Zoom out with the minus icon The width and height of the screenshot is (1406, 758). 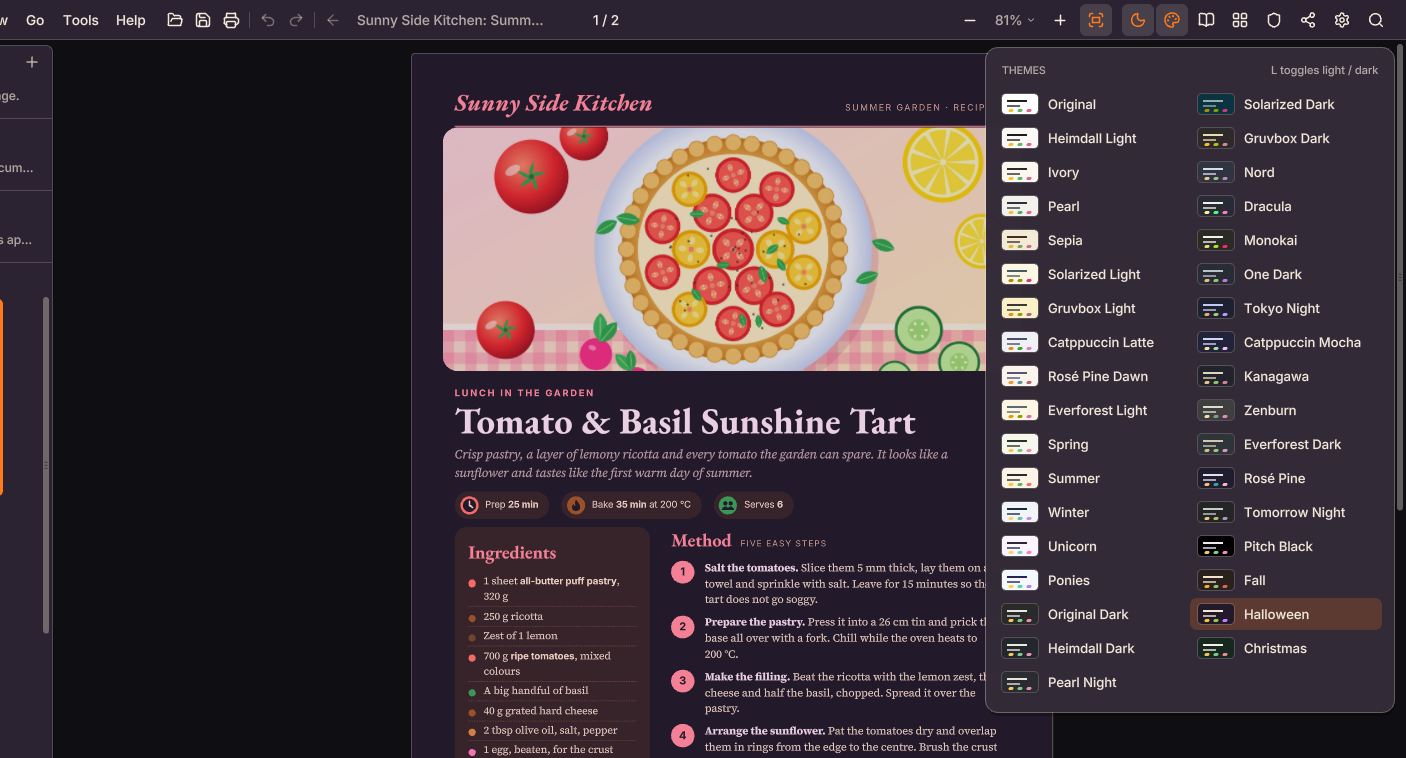pos(970,20)
